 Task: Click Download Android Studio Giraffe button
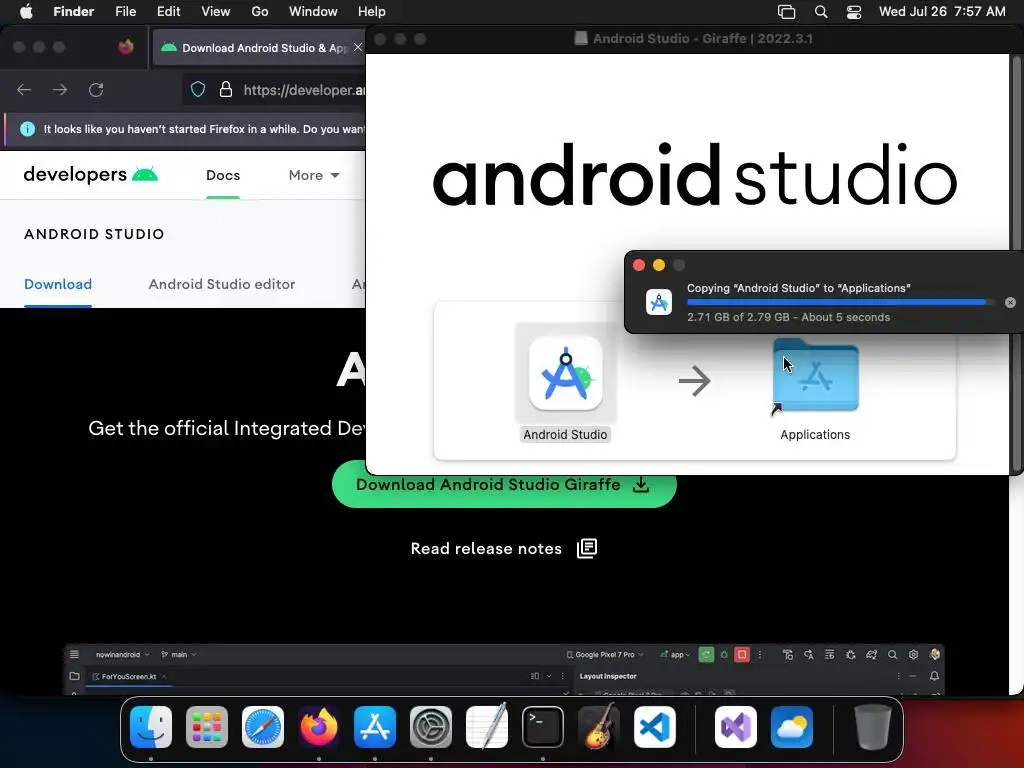pyautogui.click(x=504, y=485)
